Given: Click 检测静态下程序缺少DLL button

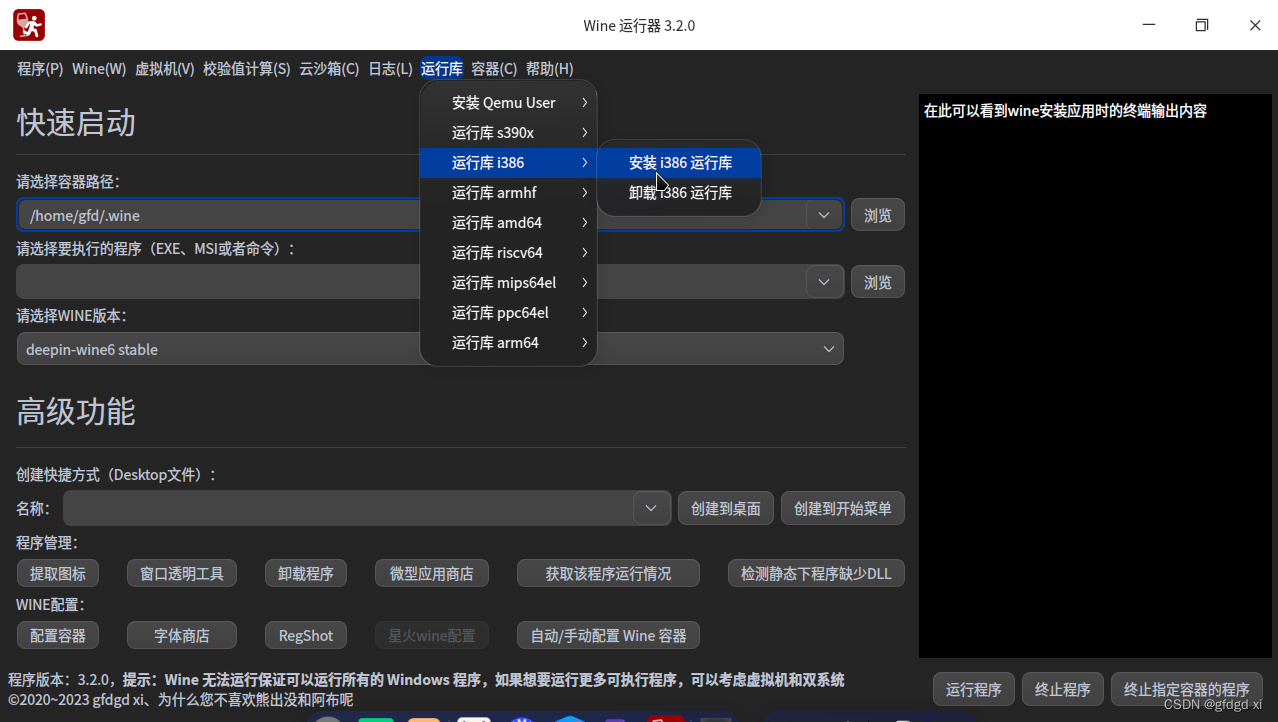Looking at the screenshot, I should 816,574.
